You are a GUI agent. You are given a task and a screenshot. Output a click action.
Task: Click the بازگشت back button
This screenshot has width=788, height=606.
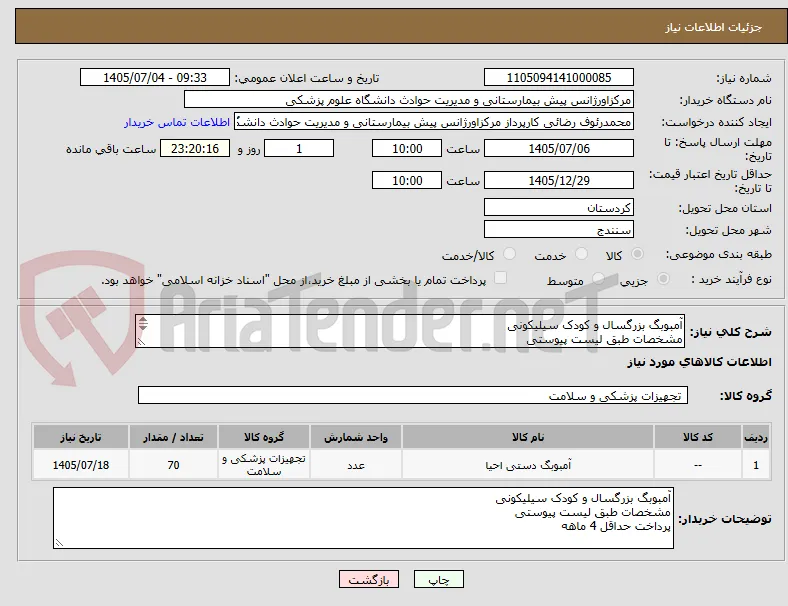[x=369, y=579]
